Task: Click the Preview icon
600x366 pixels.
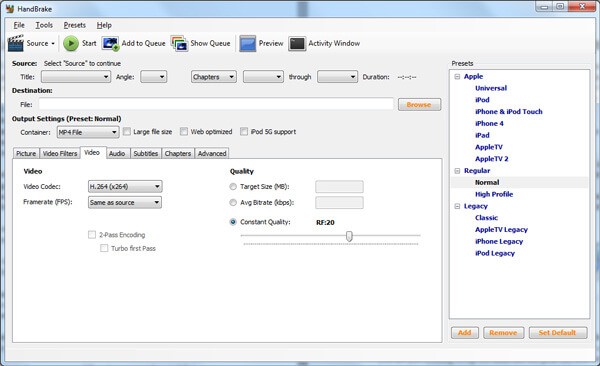Action: (x=248, y=43)
